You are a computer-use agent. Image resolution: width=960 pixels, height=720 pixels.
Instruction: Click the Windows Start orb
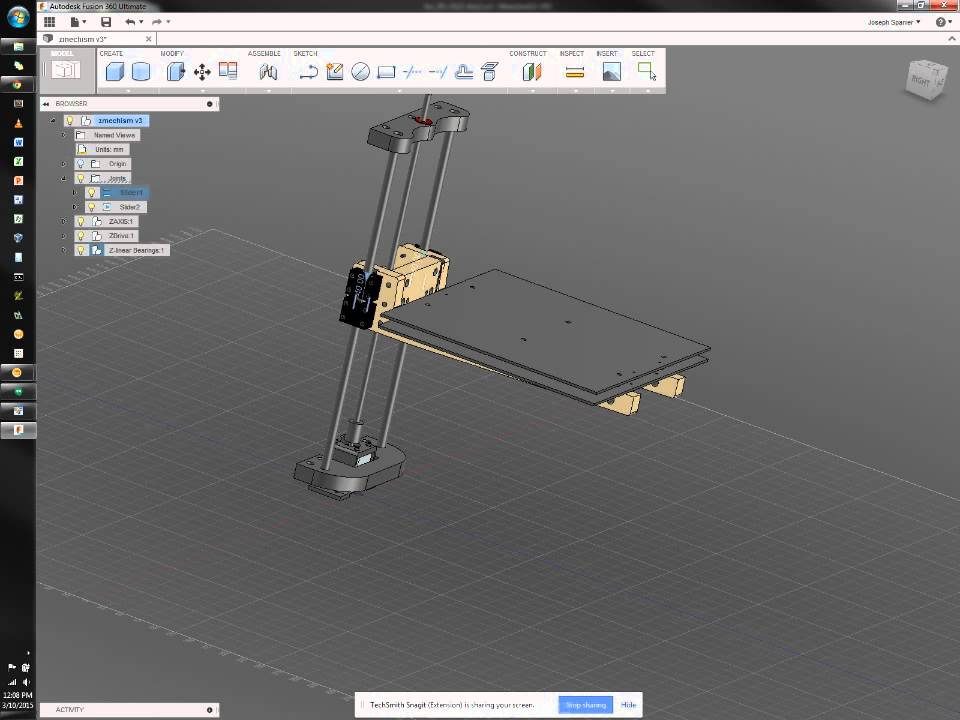point(17,17)
